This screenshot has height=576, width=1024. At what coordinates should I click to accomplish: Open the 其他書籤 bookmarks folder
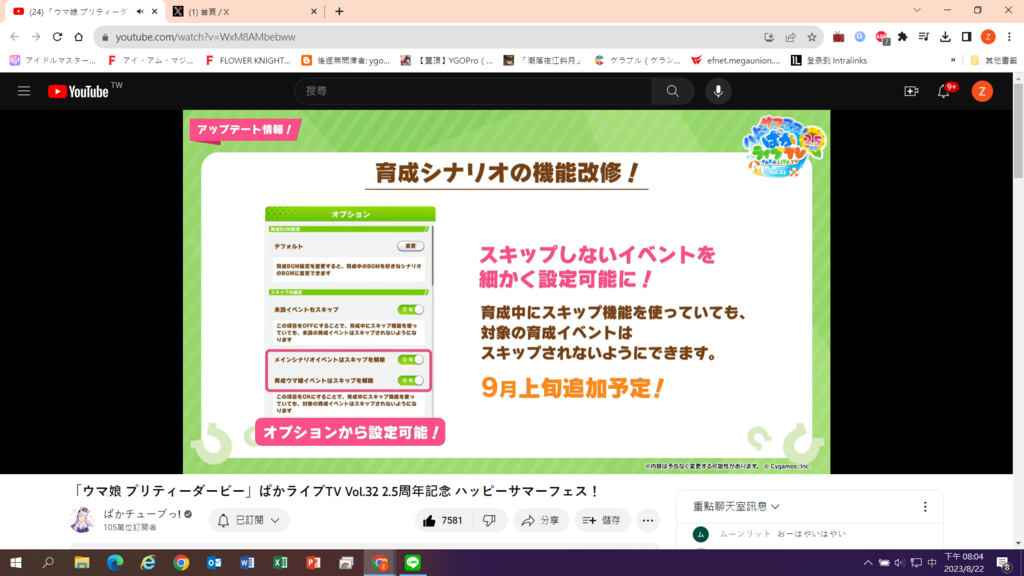point(993,61)
